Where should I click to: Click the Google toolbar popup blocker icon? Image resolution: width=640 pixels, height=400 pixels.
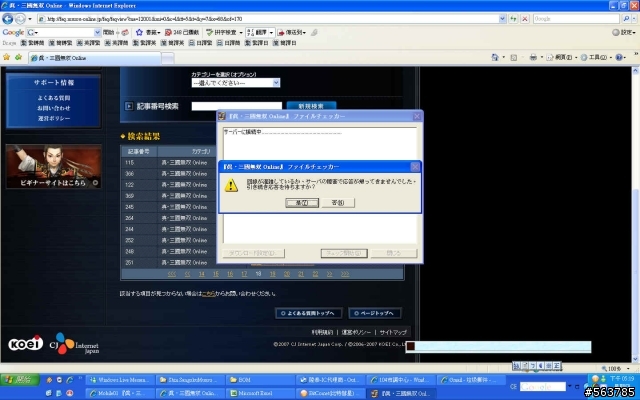point(168,32)
